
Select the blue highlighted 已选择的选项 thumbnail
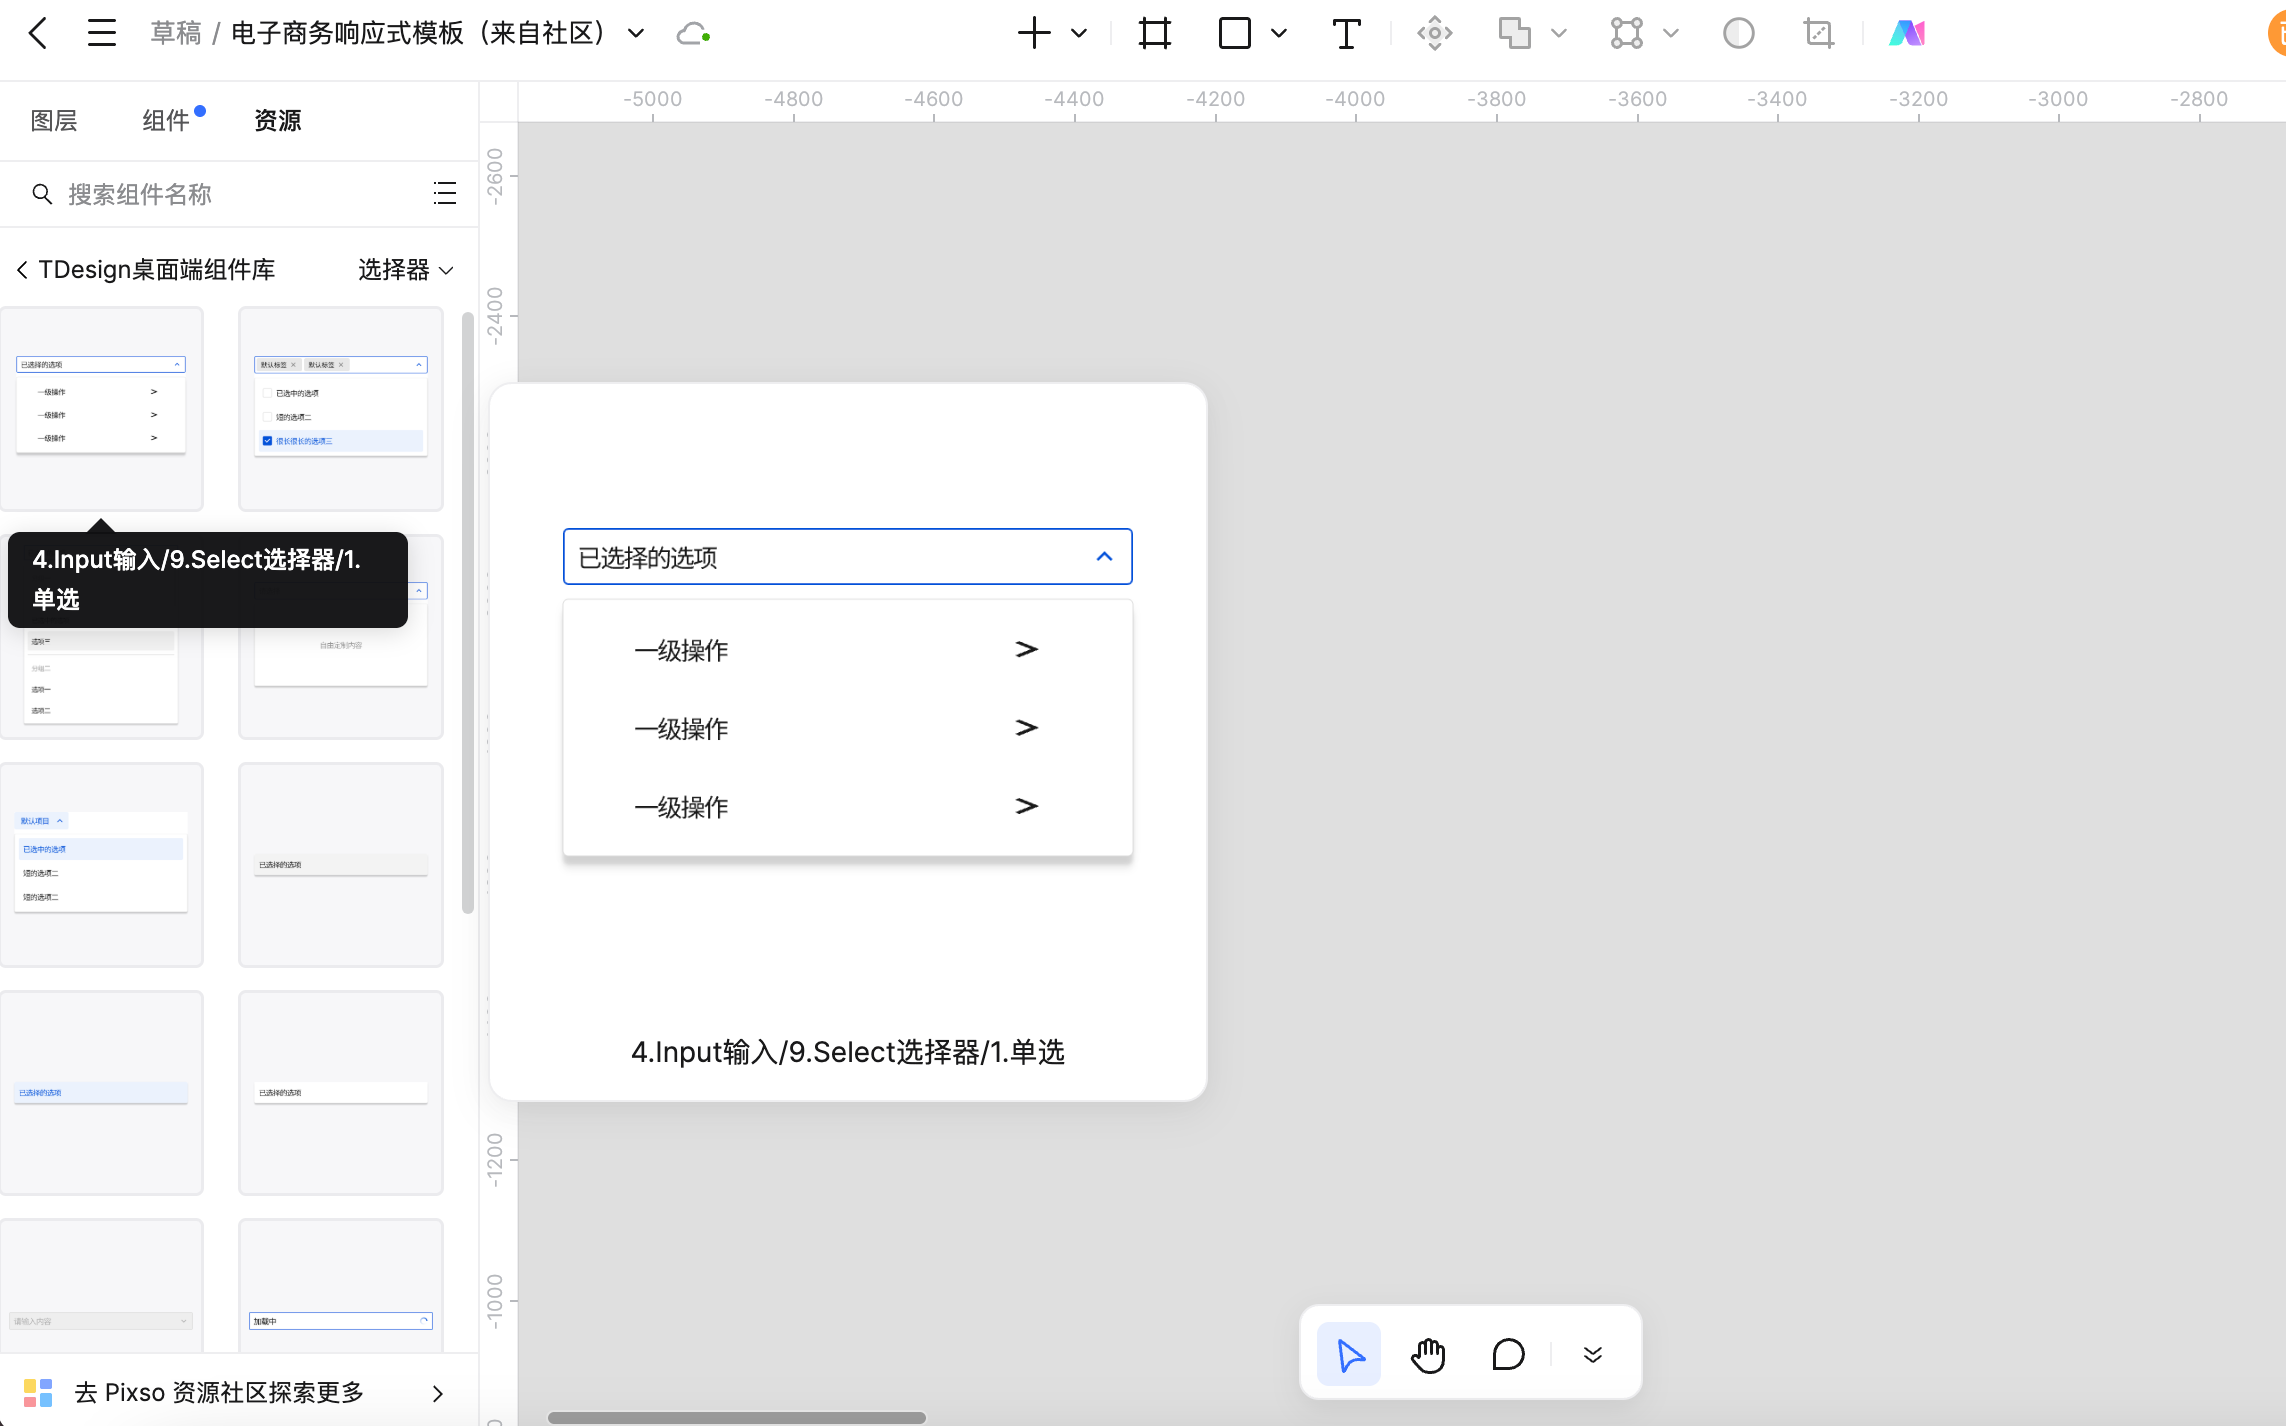pos(101,1092)
